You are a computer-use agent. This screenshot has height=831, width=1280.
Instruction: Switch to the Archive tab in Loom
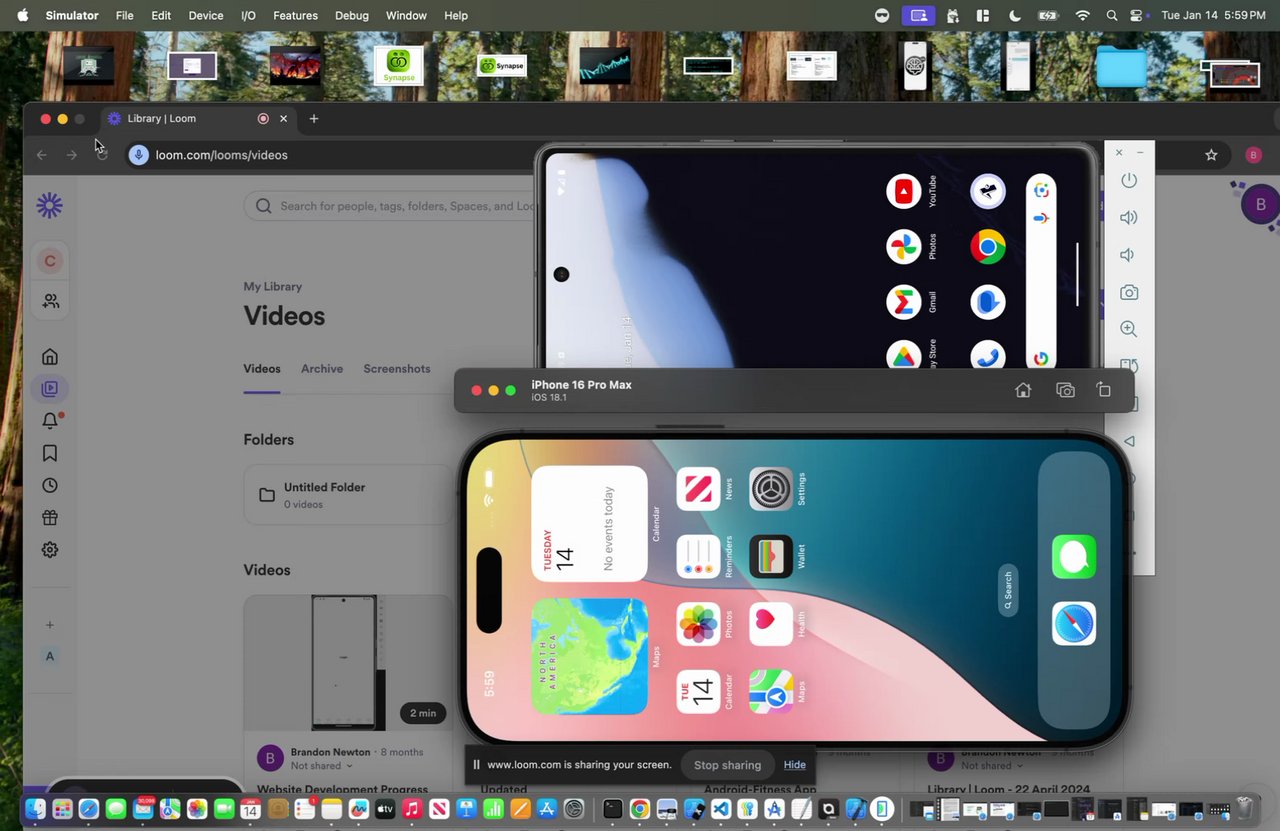tap(322, 369)
